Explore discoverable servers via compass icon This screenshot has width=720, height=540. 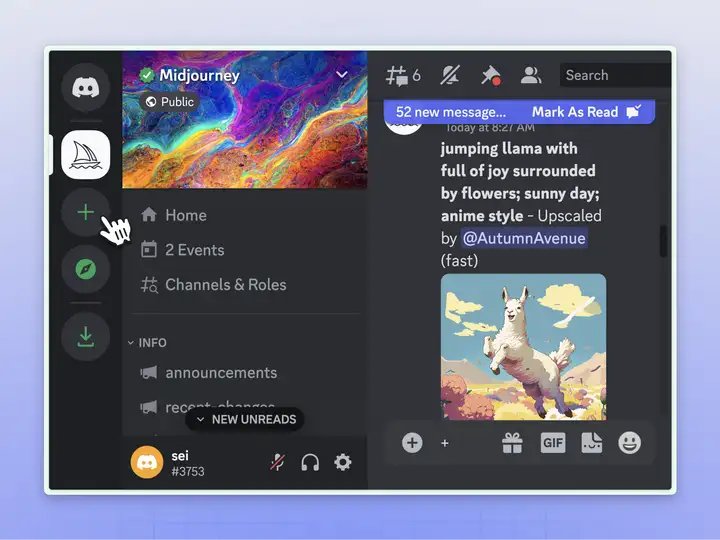(x=85, y=269)
